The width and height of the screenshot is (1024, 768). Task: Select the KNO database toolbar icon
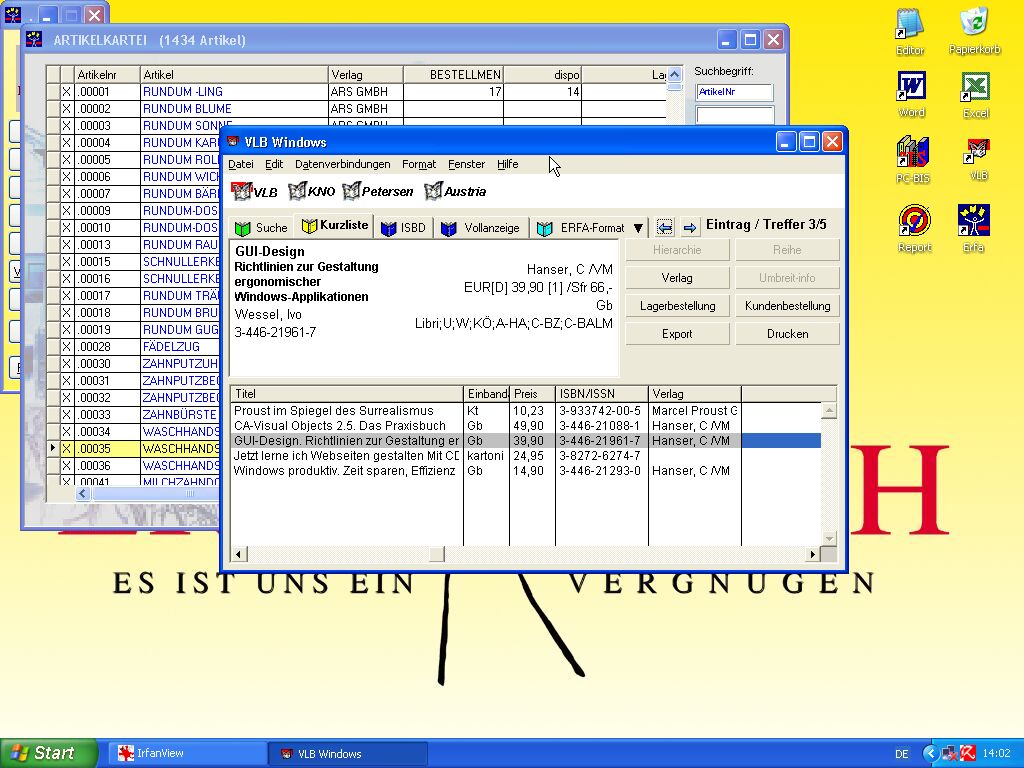[312, 191]
